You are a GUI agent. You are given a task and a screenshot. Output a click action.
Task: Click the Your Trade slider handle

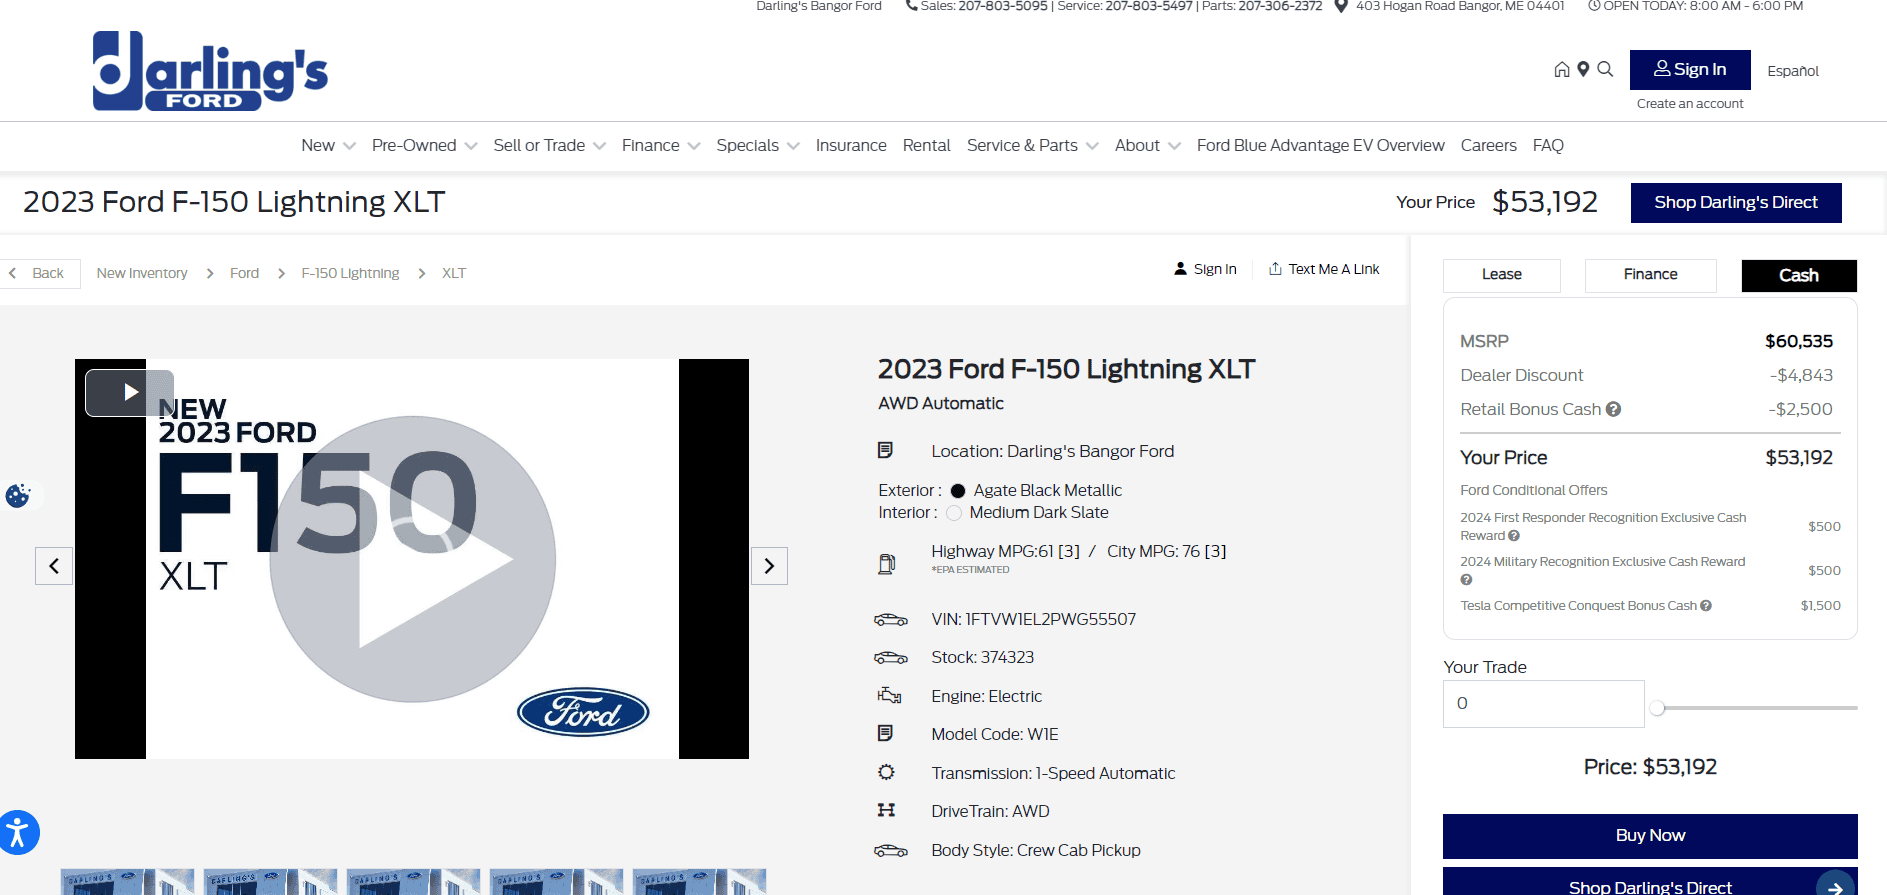click(1657, 708)
